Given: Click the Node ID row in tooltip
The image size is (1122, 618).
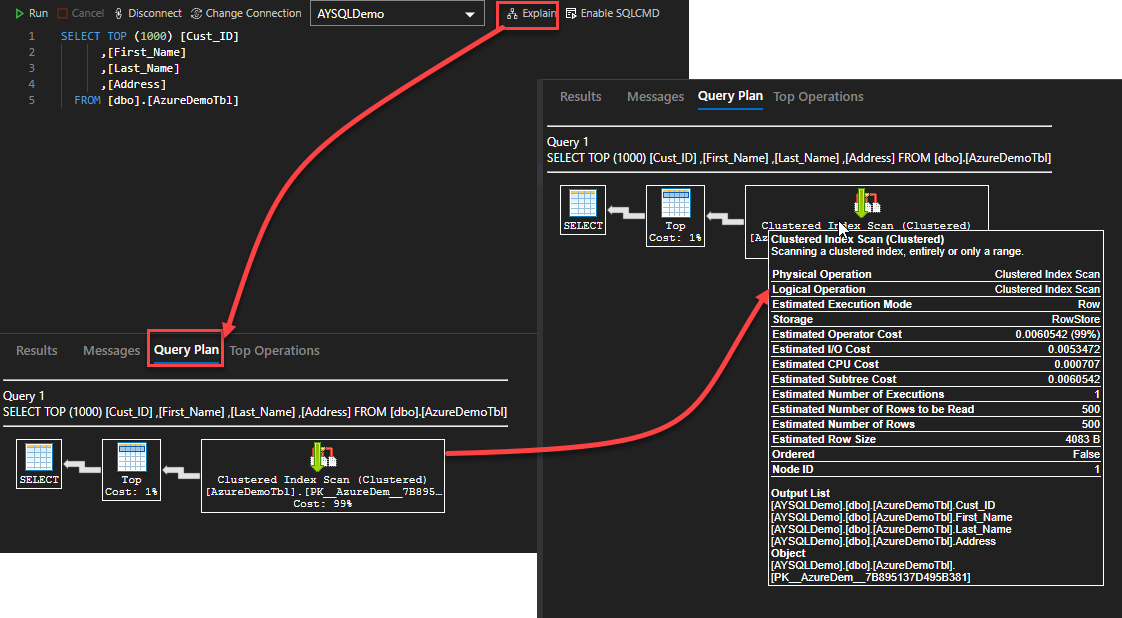Looking at the screenshot, I should tap(935, 469).
